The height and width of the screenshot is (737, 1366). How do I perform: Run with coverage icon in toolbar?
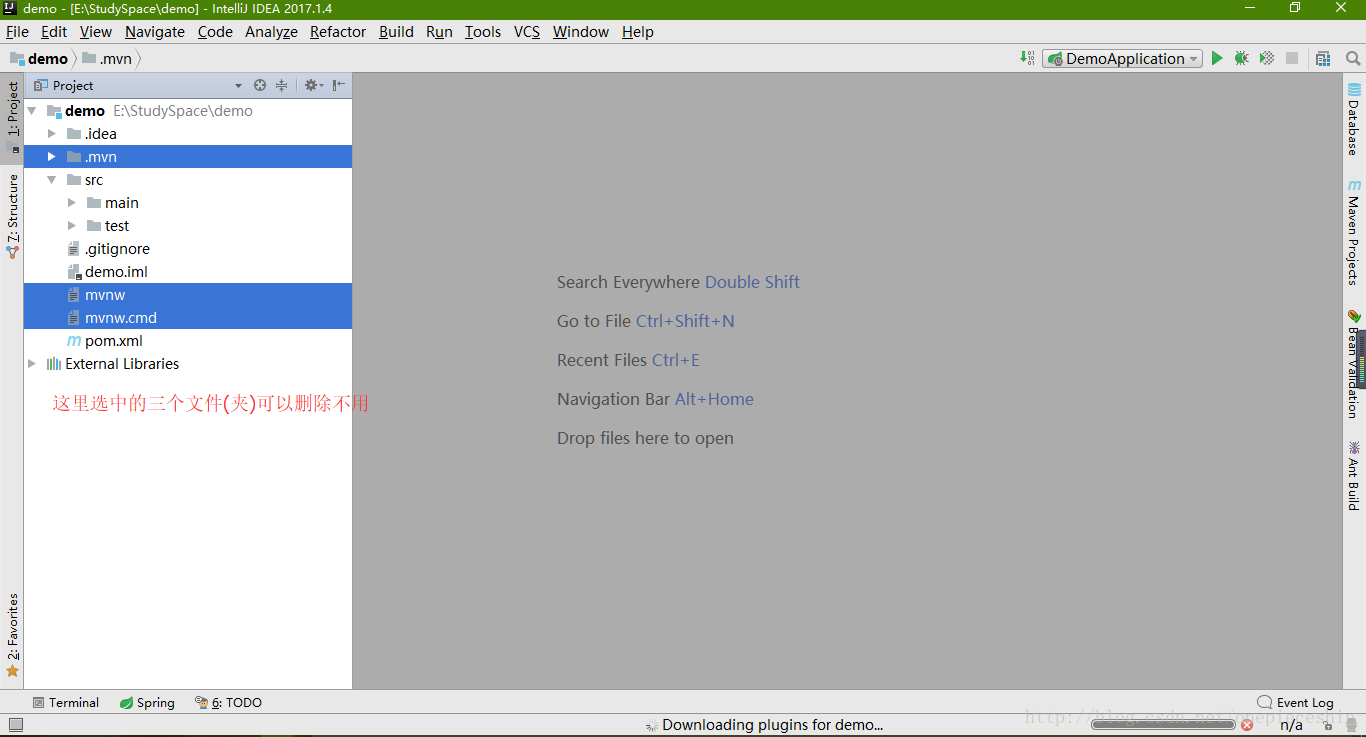coord(1267,59)
